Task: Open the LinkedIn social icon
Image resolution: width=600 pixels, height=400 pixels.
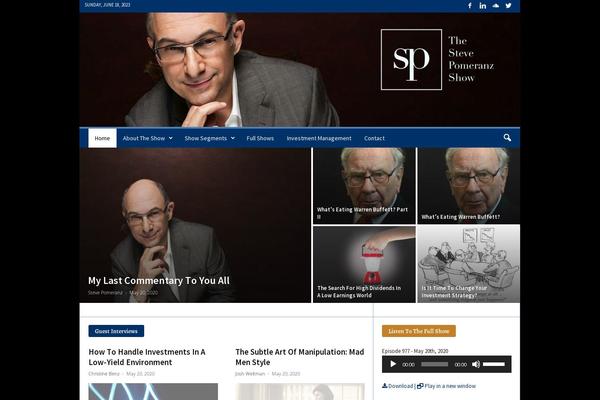Action: (483, 5)
